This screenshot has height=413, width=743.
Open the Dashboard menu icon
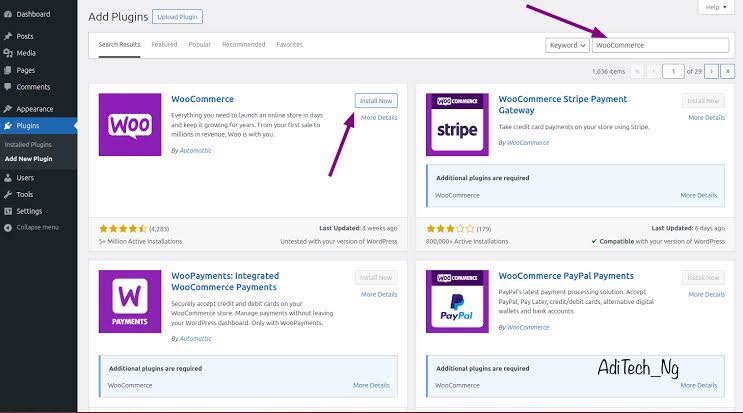(8, 14)
